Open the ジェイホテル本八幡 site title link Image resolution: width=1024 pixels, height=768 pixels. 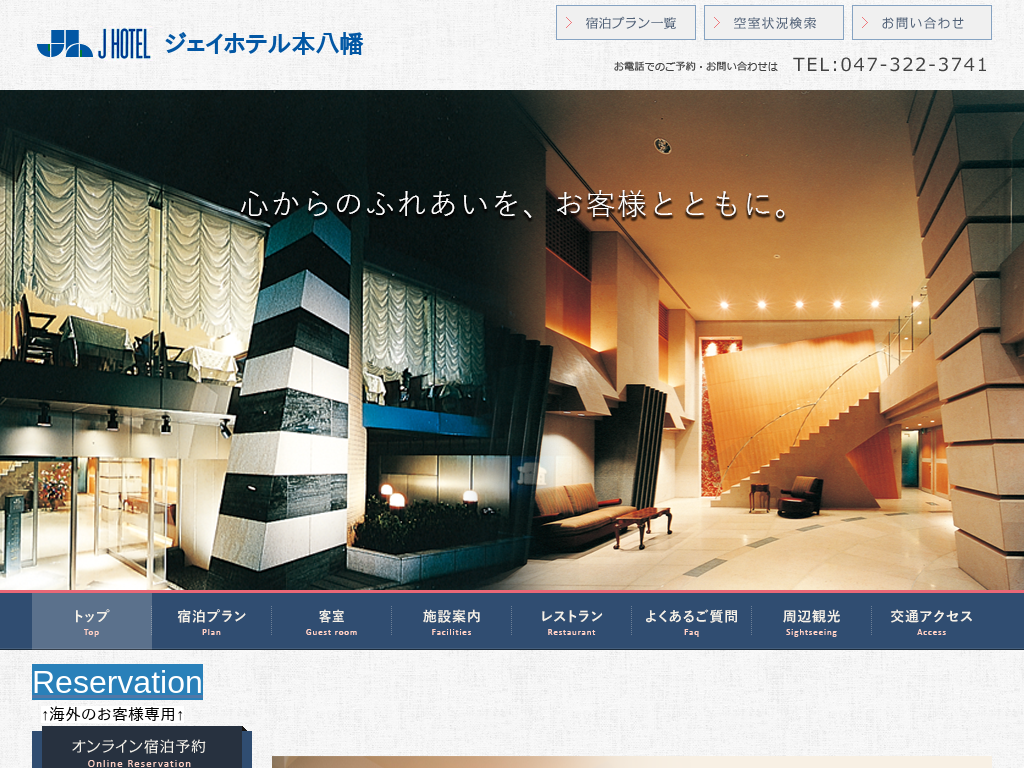264,44
